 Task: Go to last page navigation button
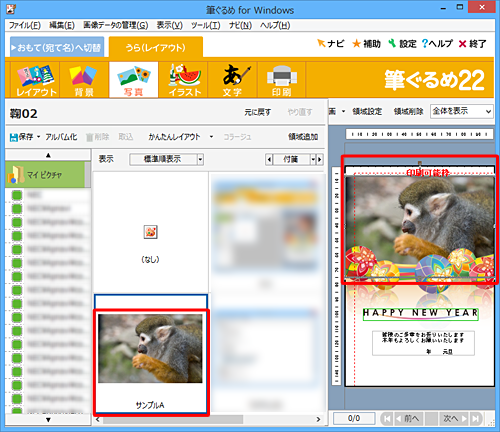[475, 418]
